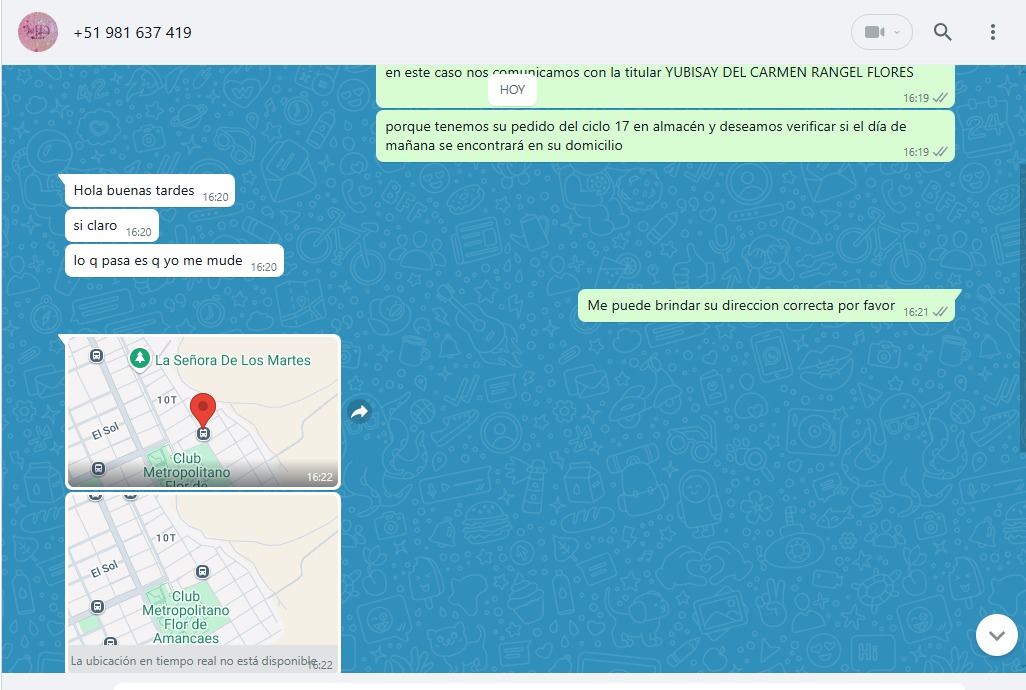Select the 'lo q pasa es q yo me mude' message
Image resolution: width=1026 pixels, height=690 pixels.
tap(158, 261)
